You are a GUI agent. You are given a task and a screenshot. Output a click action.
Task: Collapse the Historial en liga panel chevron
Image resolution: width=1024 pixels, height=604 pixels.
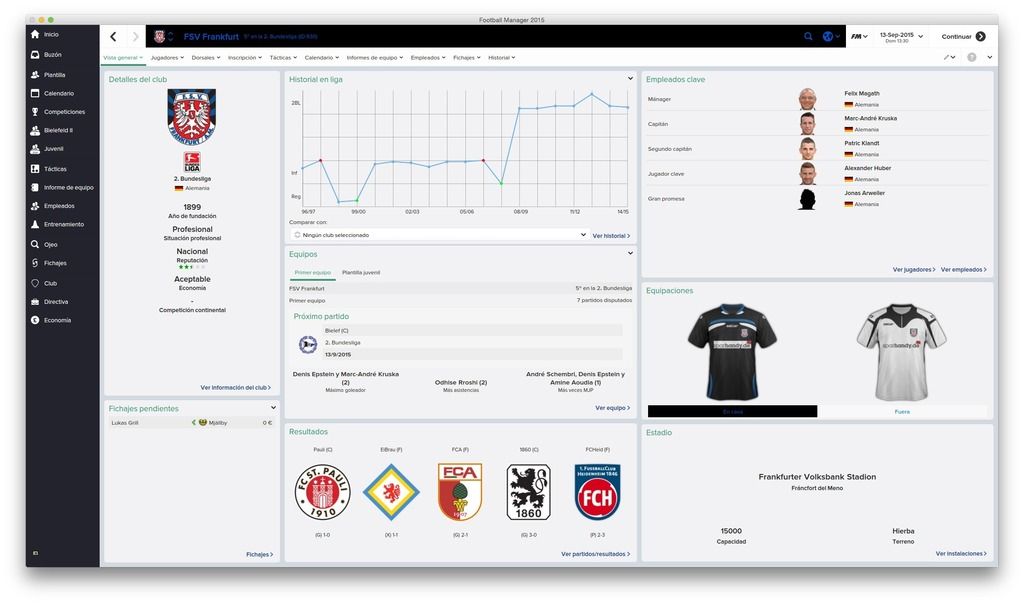click(x=630, y=78)
